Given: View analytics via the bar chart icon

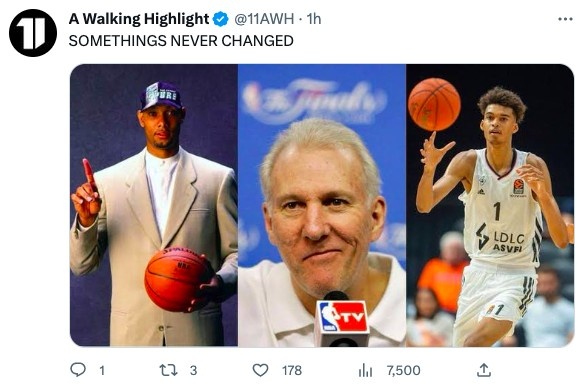Looking at the screenshot, I should pyautogui.click(x=365, y=370).
